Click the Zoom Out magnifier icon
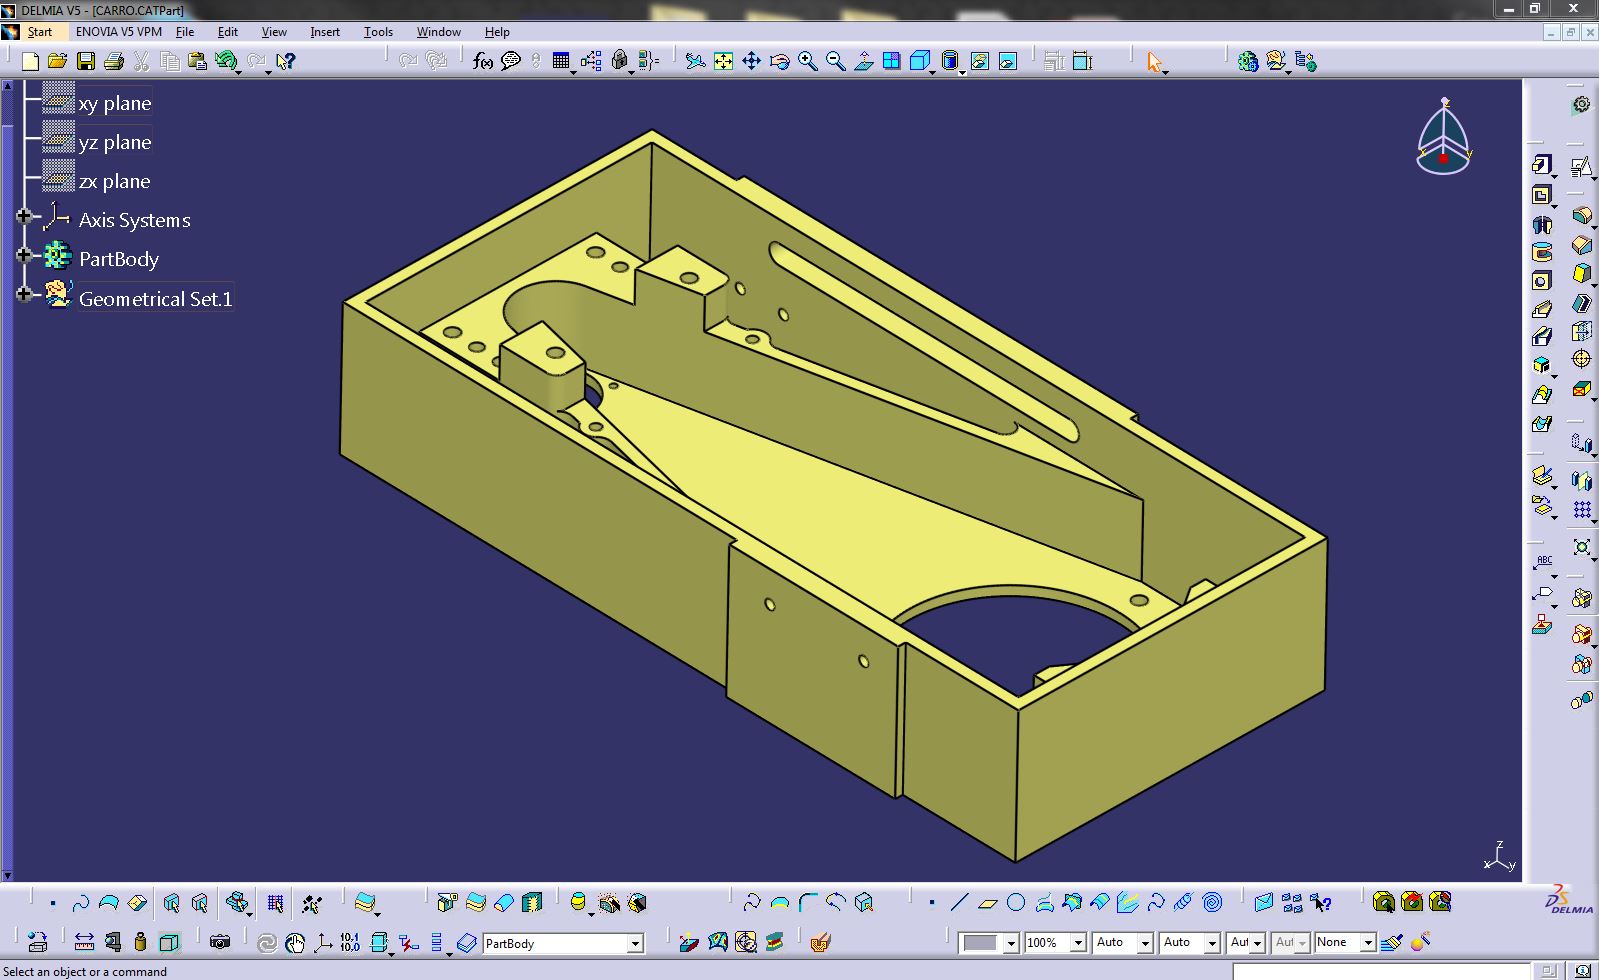Image resolution: width=1599 pixels, height=980 pixels. pos(835,61)
